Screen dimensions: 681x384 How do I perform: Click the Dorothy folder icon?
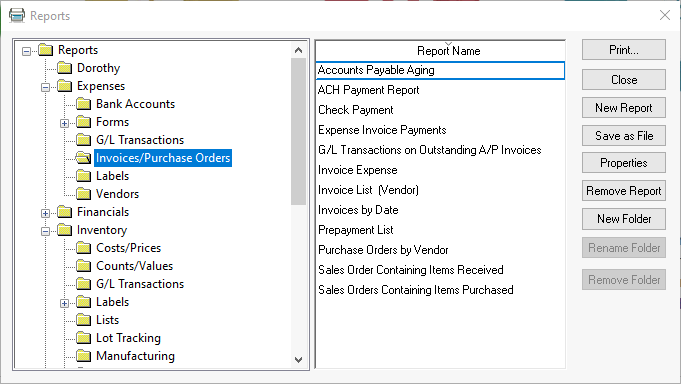65,68
